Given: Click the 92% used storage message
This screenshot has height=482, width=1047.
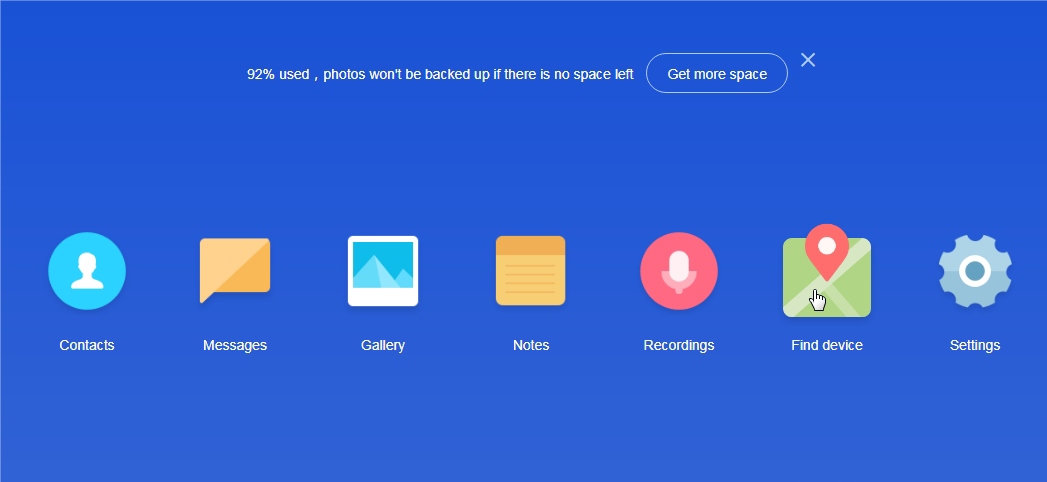Looking at the screenshot, I should [440, 74].
